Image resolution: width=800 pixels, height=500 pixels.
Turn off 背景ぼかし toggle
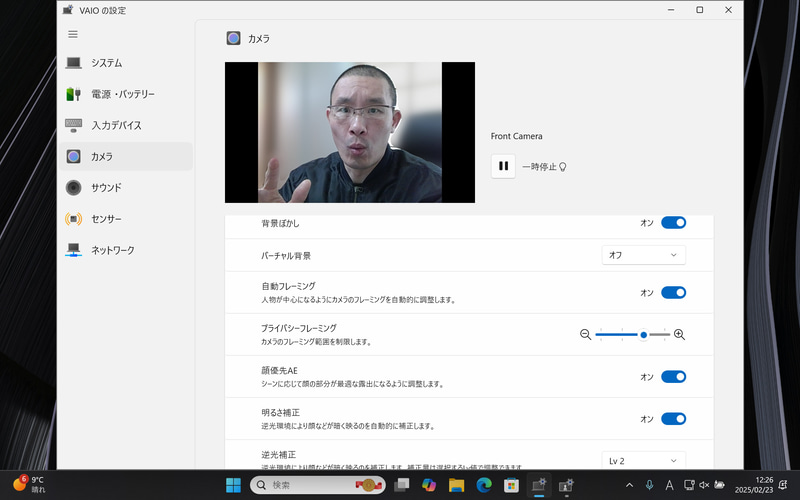click(x=673, y=222)
